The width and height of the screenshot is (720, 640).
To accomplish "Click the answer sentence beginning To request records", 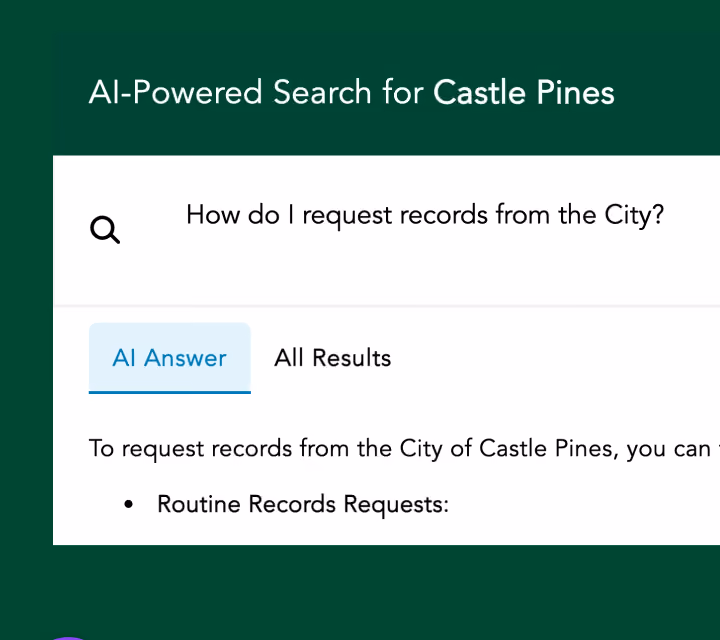I will tap(404, 448).
